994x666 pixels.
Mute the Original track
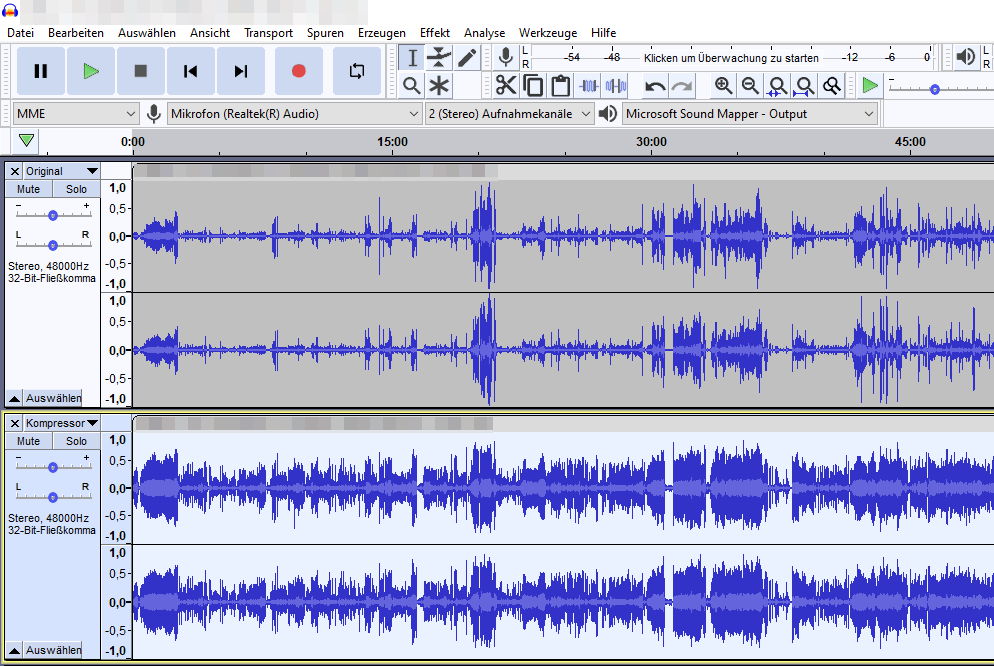tap(29, 189)
